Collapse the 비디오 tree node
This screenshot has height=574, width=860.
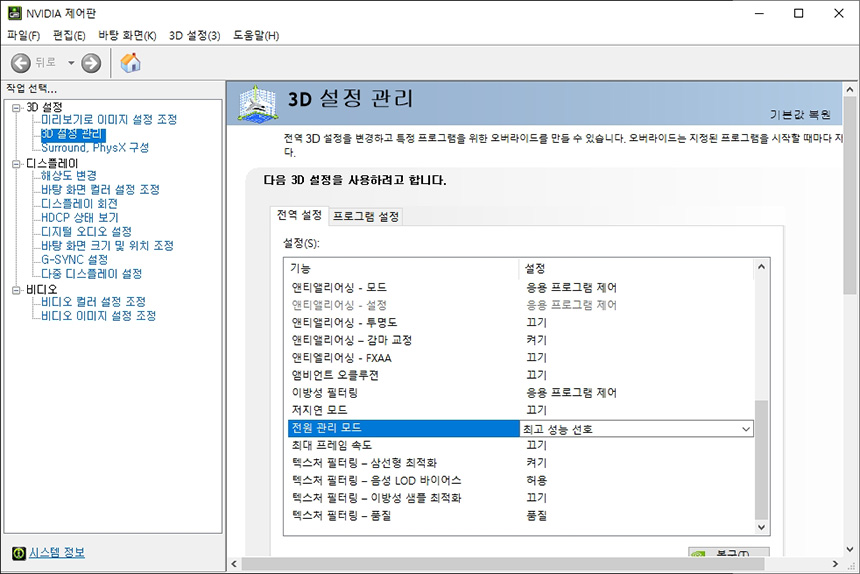(16, 290)
